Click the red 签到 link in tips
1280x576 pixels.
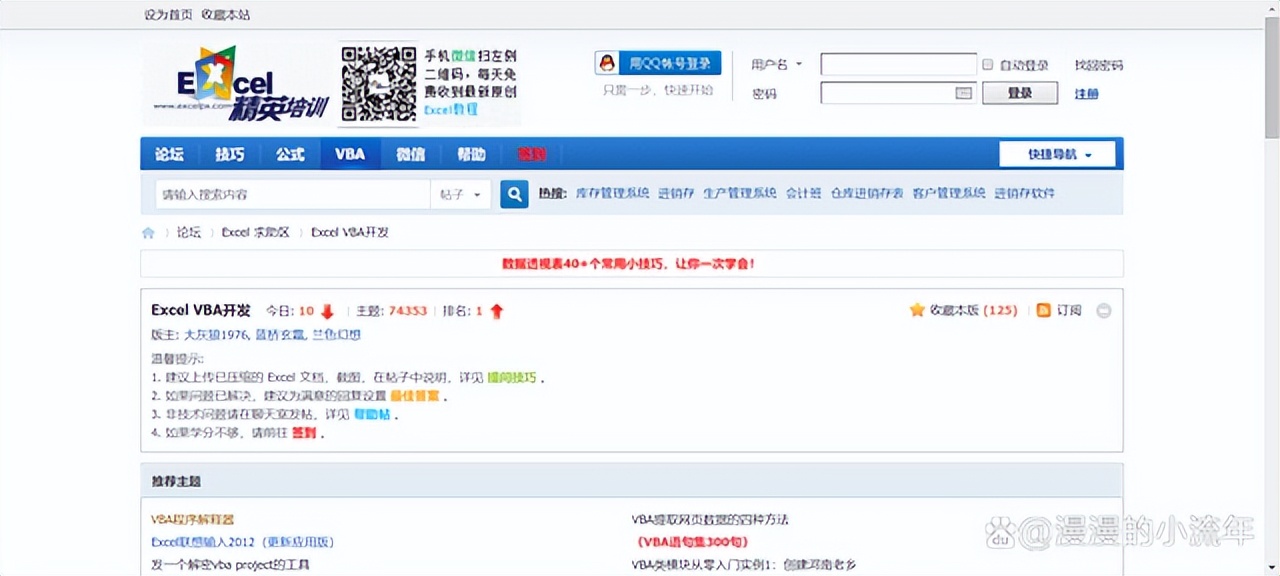pos(304,433)
